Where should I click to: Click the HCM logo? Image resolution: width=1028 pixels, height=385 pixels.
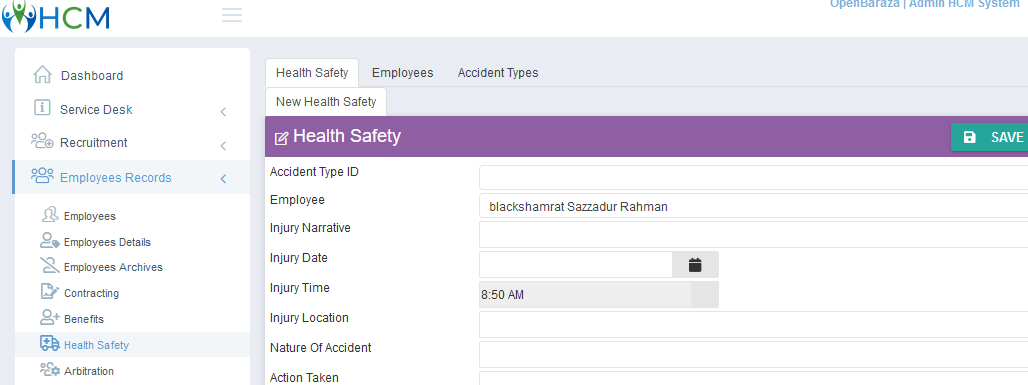pos(56,16)
